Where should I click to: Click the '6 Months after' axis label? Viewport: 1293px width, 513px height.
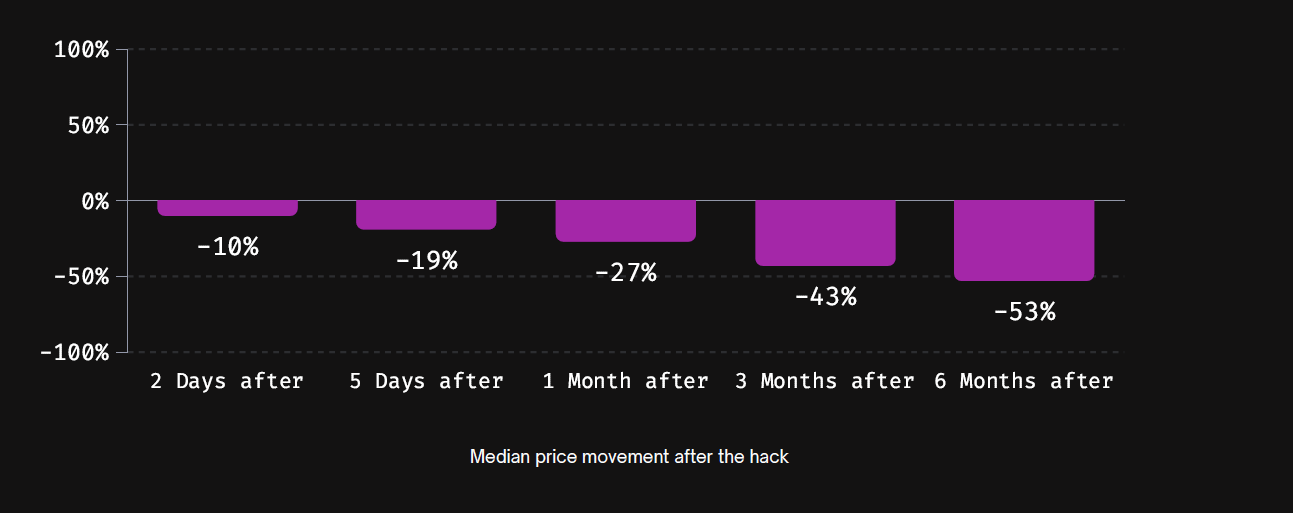[1024, 381]
